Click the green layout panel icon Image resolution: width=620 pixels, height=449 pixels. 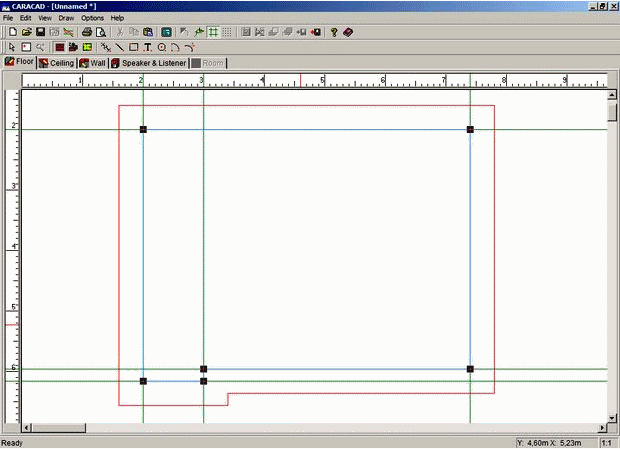point(87,47)
